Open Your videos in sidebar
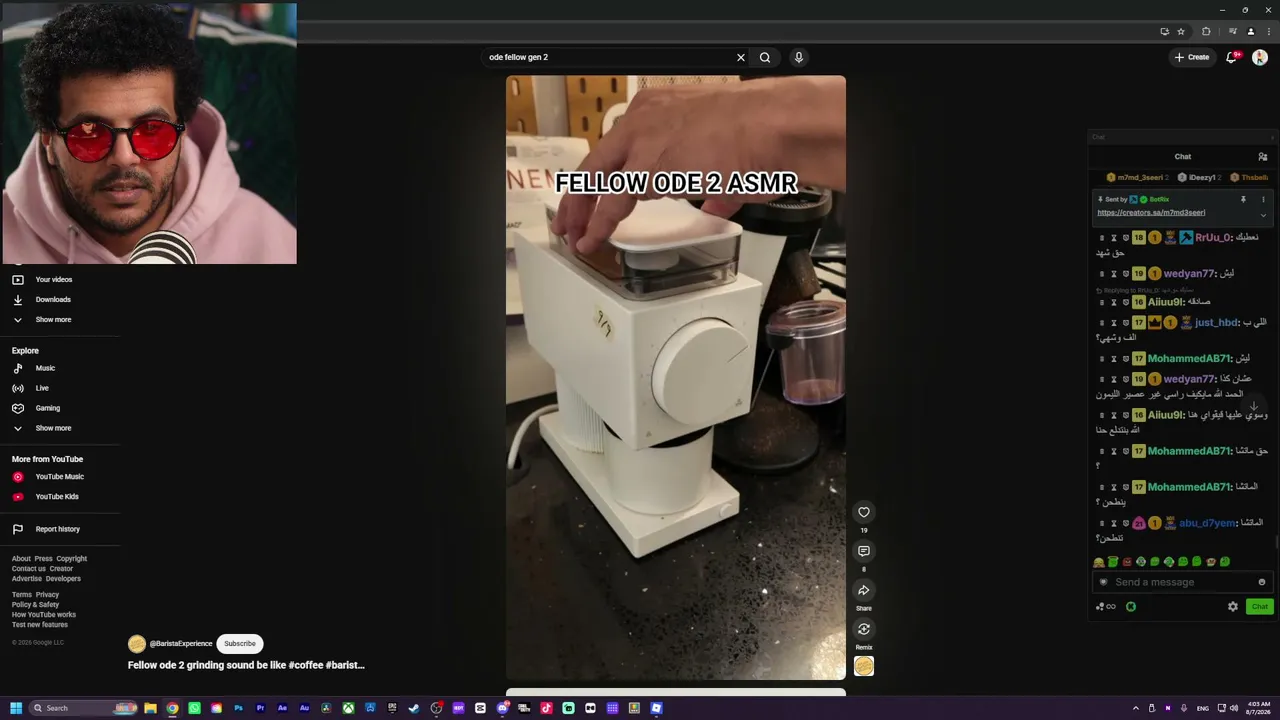The height and width of the screenshot is (720, 1280). tap(54, 280)
